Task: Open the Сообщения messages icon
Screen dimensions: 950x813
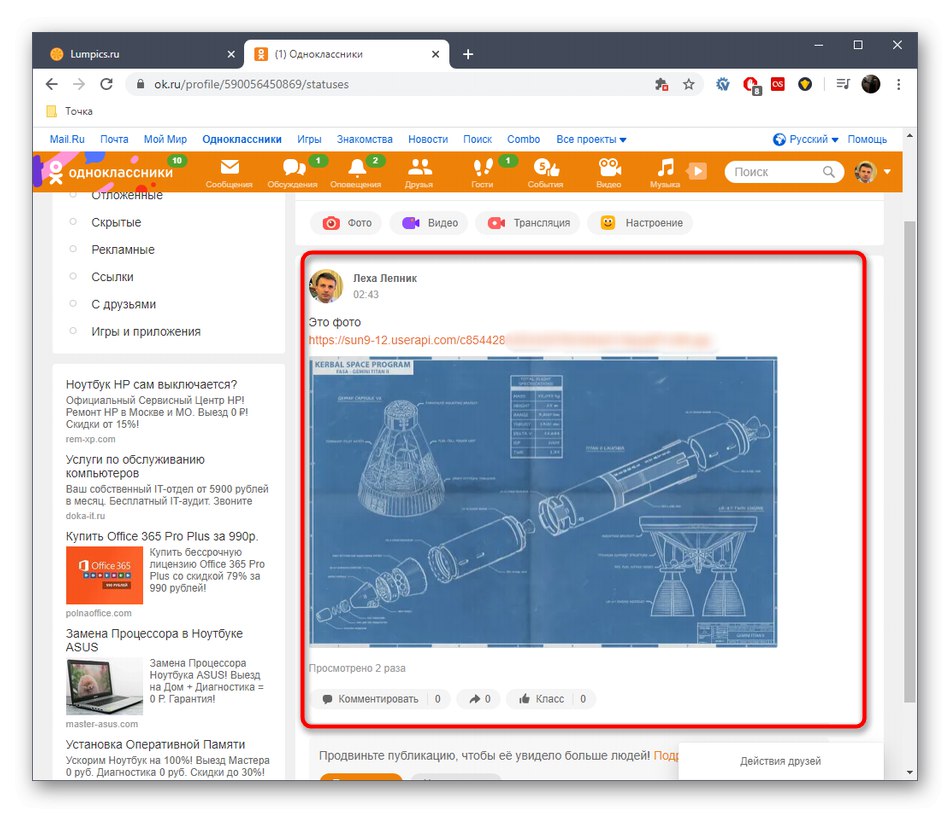Action: pos(229,172)
